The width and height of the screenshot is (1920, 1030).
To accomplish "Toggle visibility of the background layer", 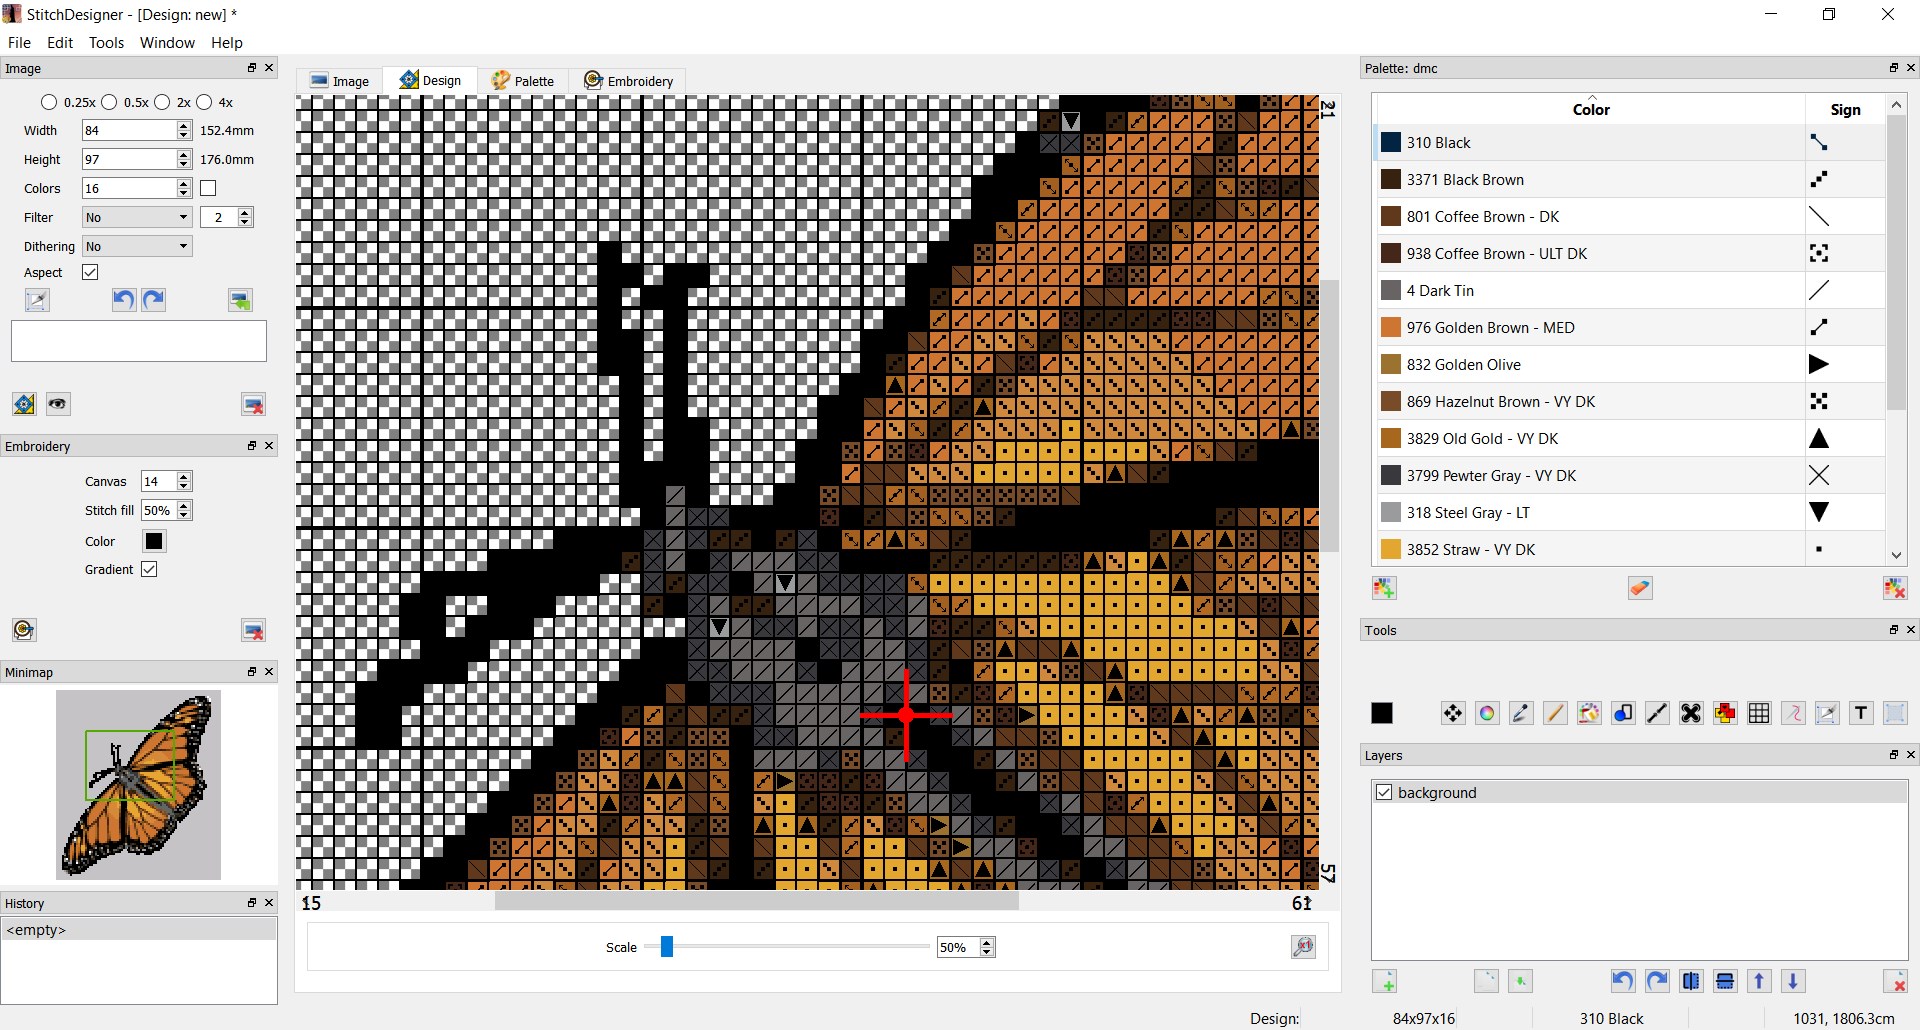I will pyautogui.click(x=1384, y=792).
